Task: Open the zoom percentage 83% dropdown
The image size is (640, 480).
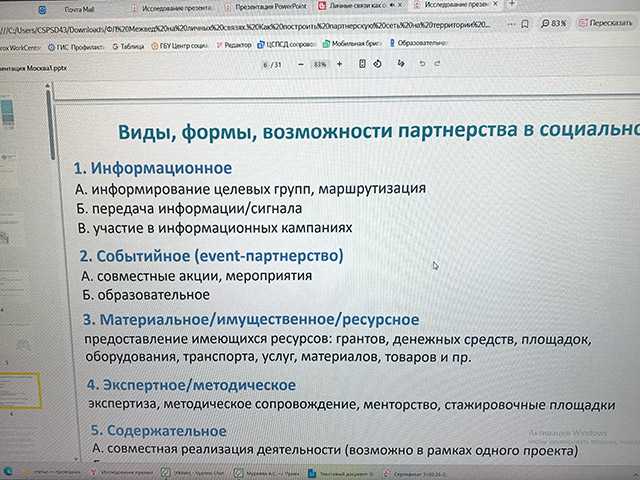Action: (x=320, y=63)
